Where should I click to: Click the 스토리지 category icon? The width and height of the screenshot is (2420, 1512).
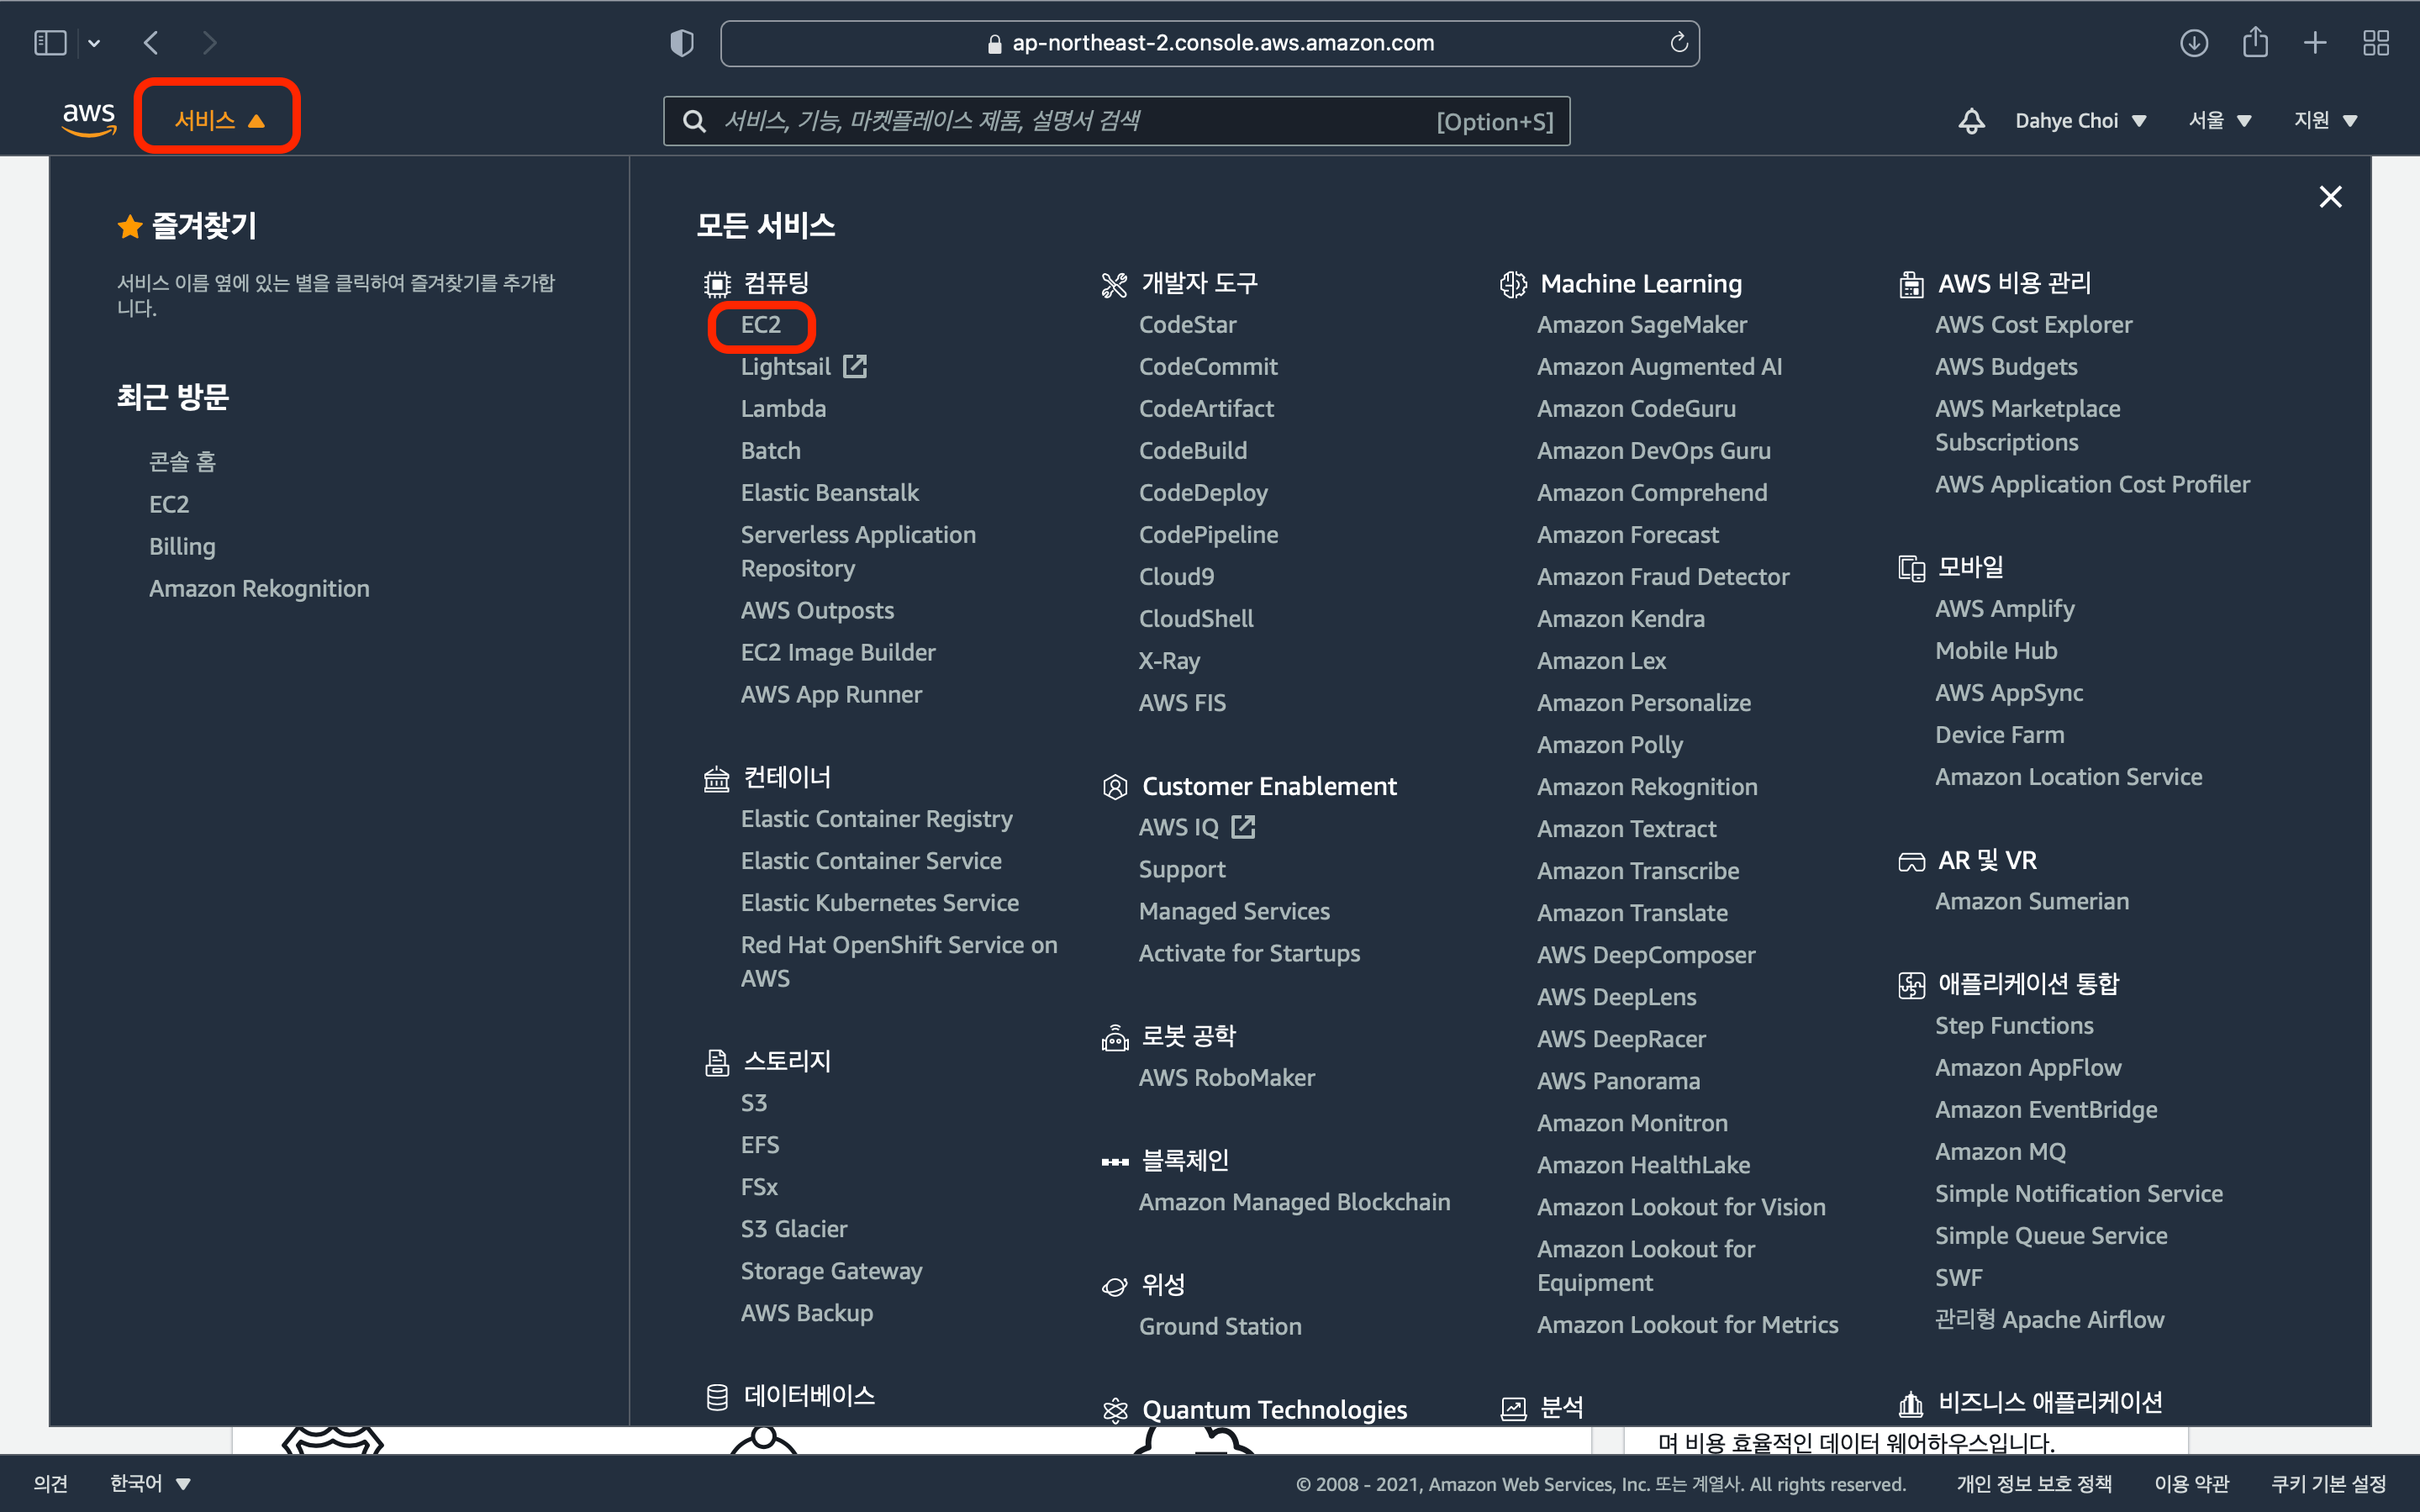[717, 1063]
